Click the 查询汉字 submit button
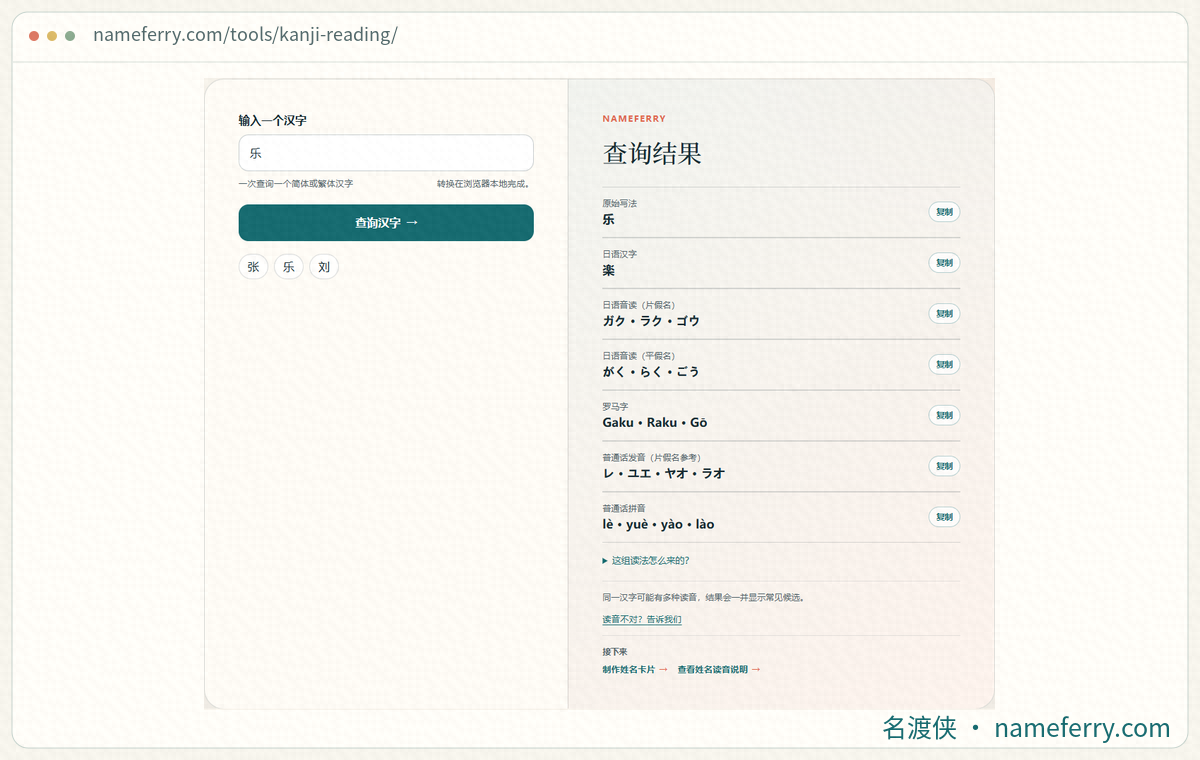This screenshot has width=1200, height=760. 386,223
